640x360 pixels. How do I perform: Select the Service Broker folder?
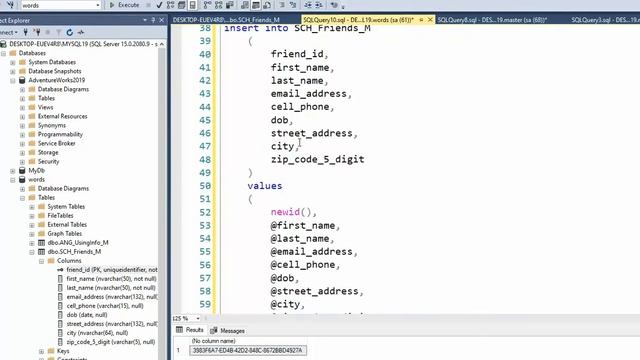pos(56,143)
